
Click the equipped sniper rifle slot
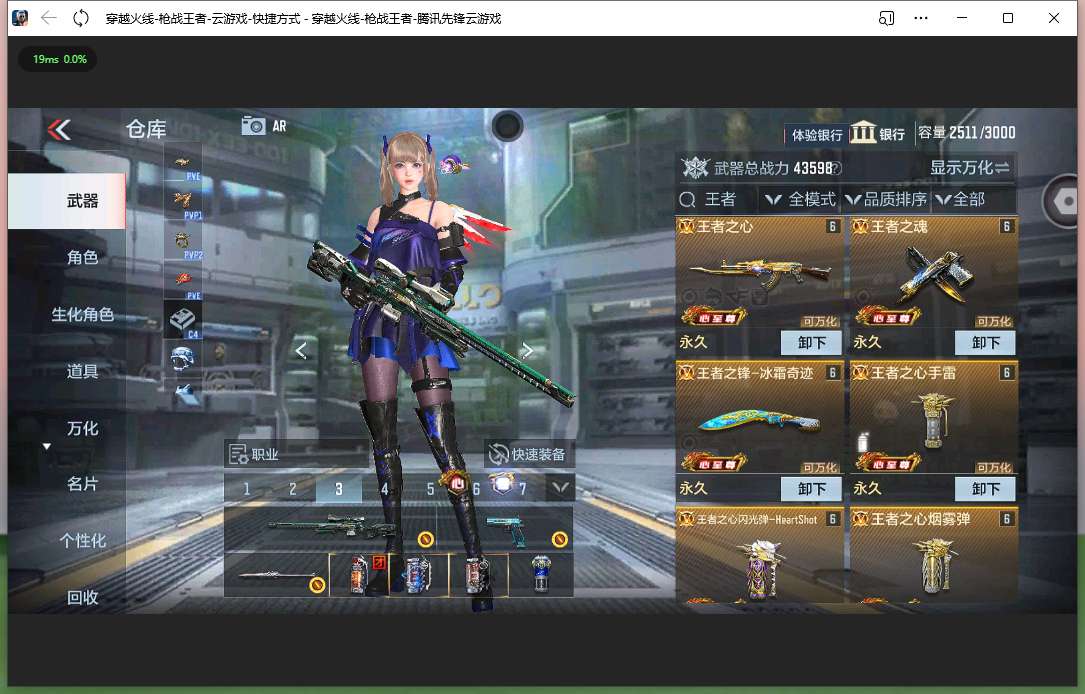pyautogui.click(x=331, y=528)
